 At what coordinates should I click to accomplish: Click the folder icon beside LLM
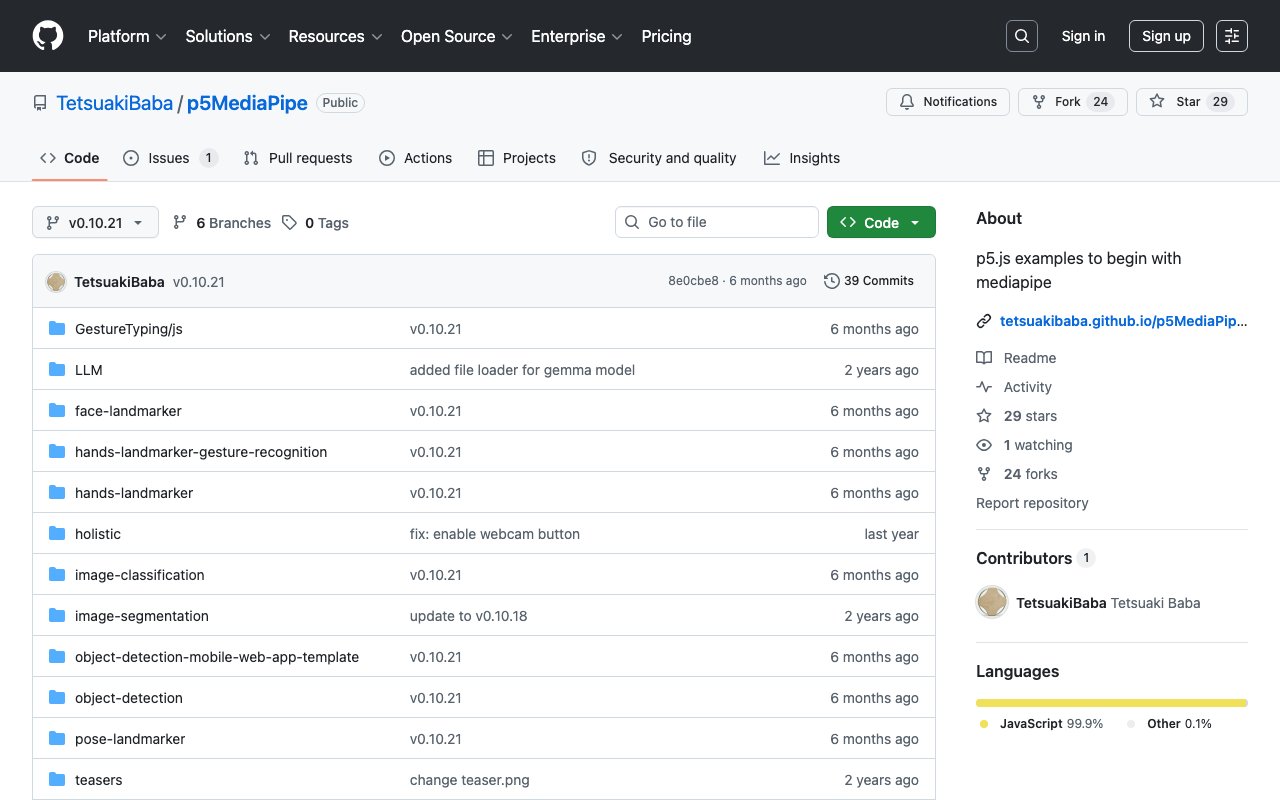[57, 370]
